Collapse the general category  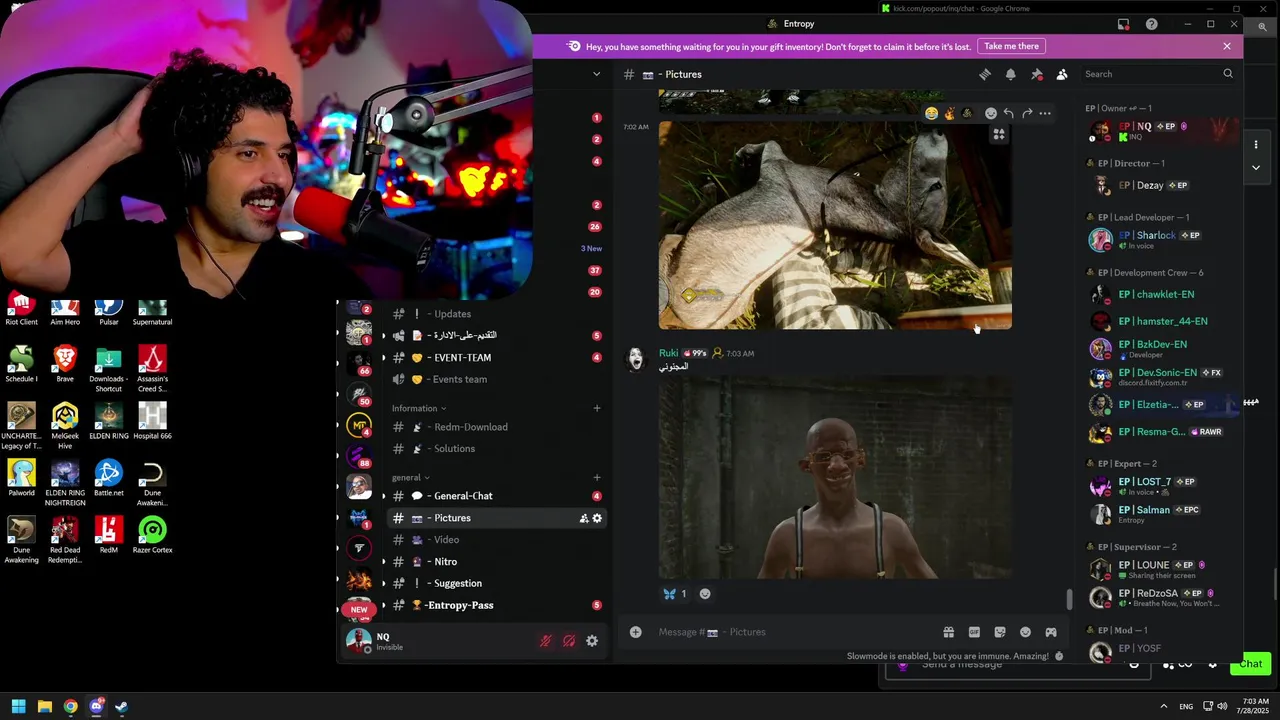coord(411,477)
